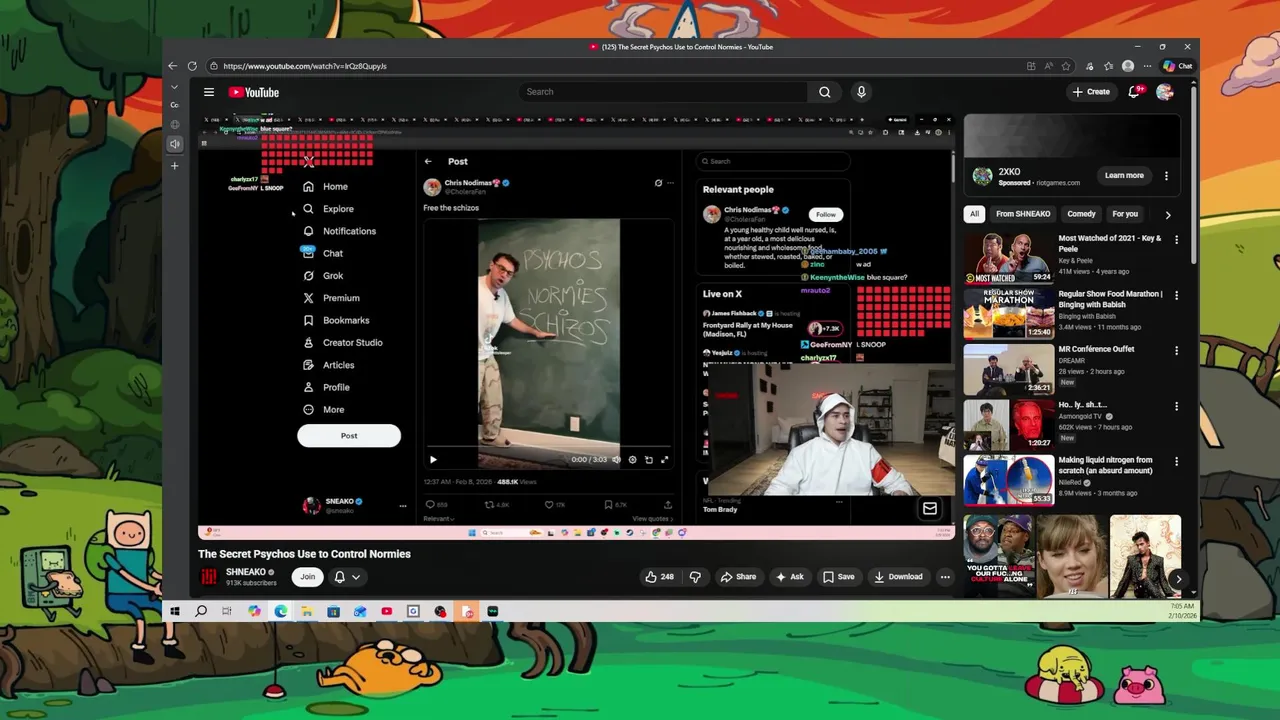Open browser settings and more menu
Viewport: 1280px width, 720px height.
(x=1147, y=66)
